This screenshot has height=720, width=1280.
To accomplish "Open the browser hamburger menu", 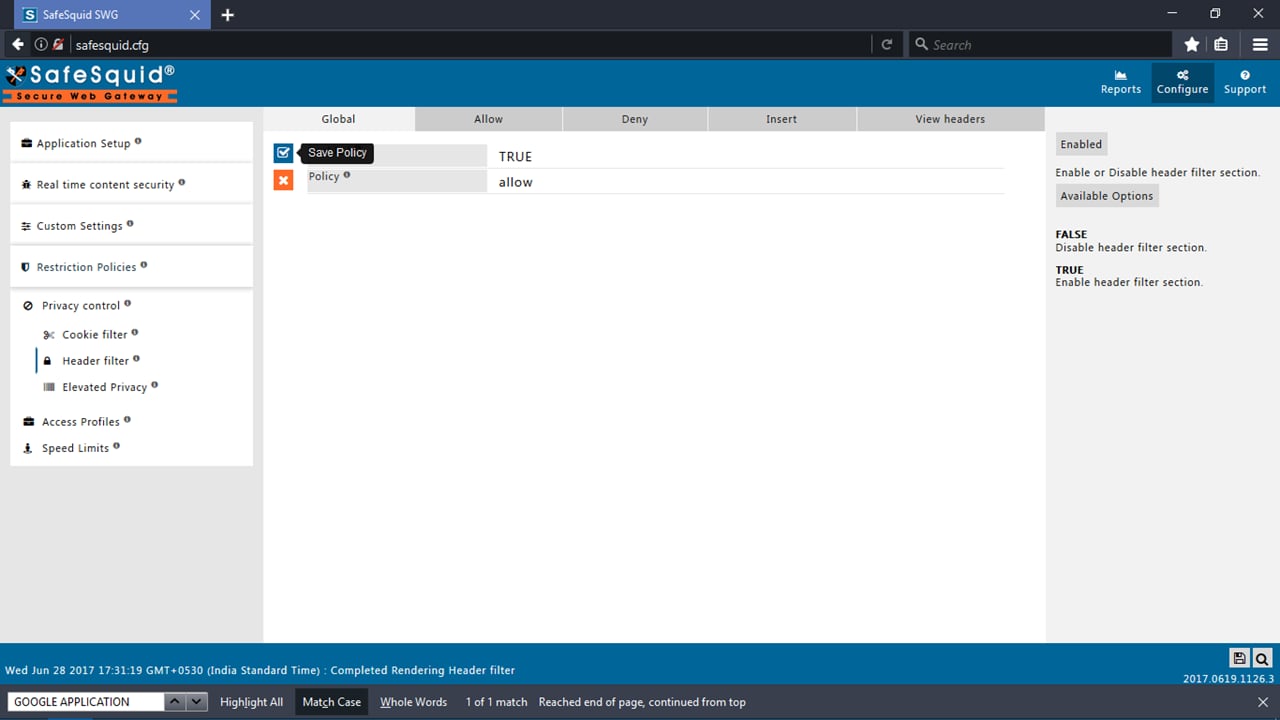I will (x=1260, y=44).
